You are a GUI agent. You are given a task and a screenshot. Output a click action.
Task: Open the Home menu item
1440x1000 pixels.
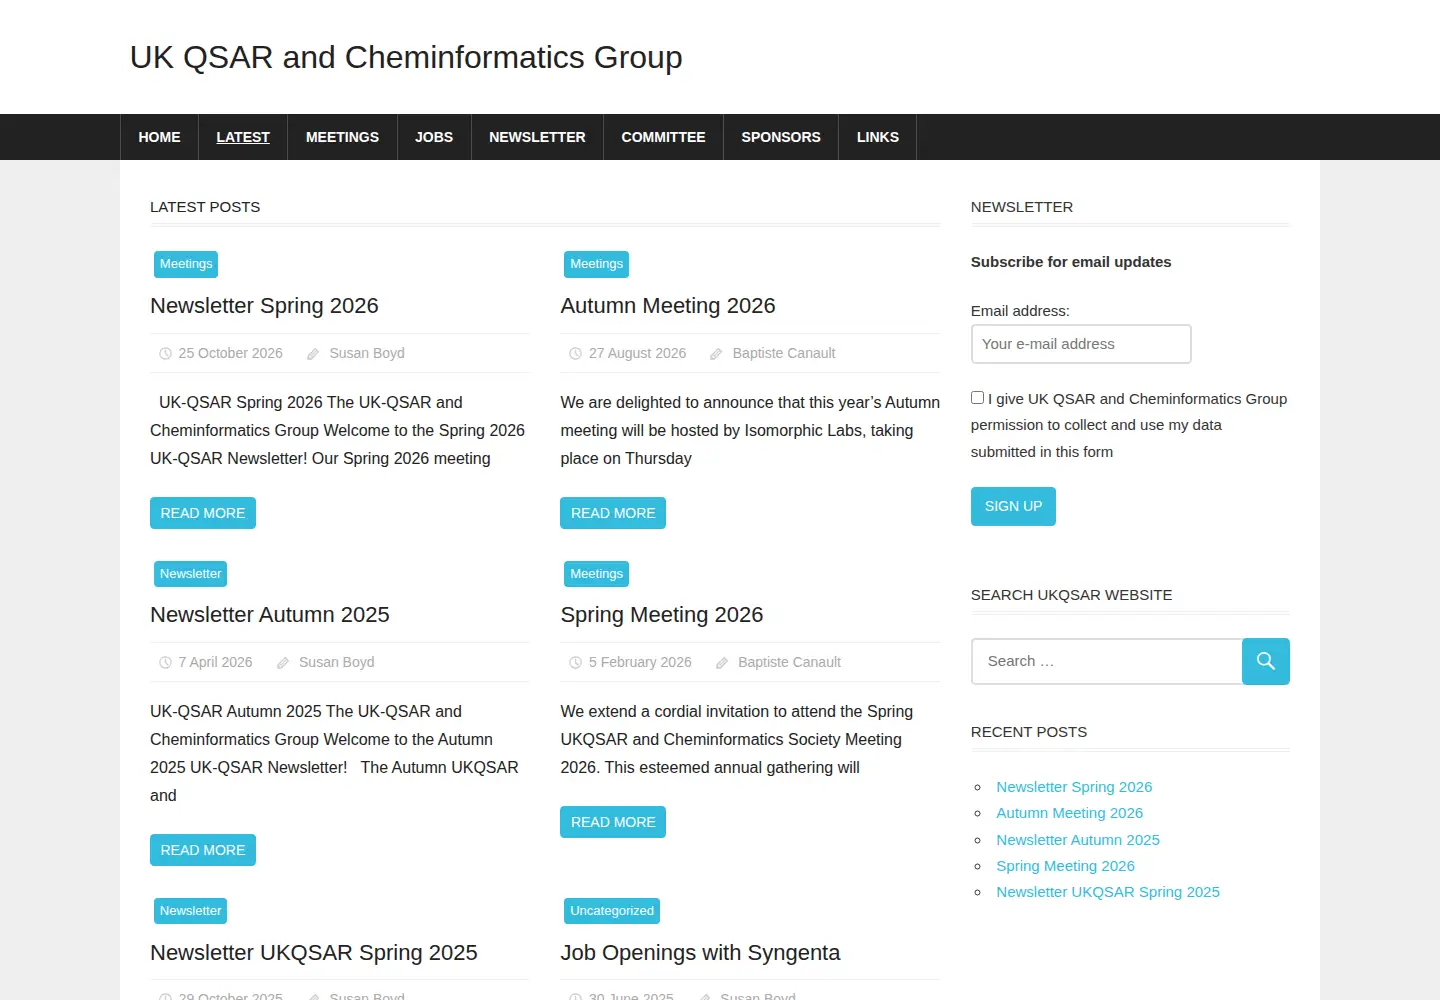click(x=160, y=137)
